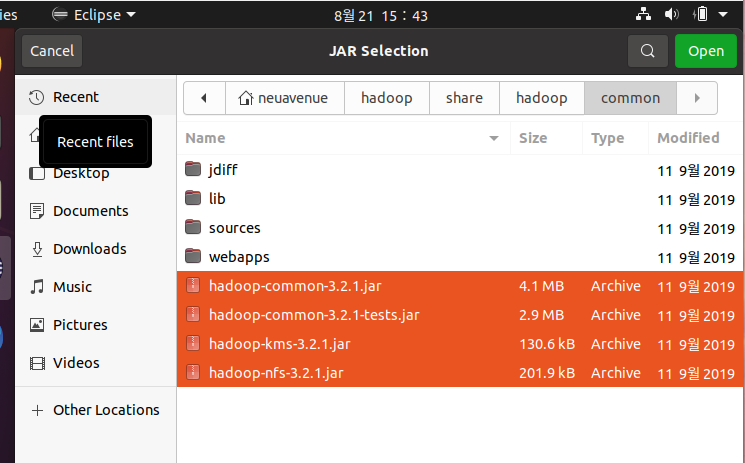The image size is (745, 463).
Task: Click the network icon in system tray
Action: point(643,14)
